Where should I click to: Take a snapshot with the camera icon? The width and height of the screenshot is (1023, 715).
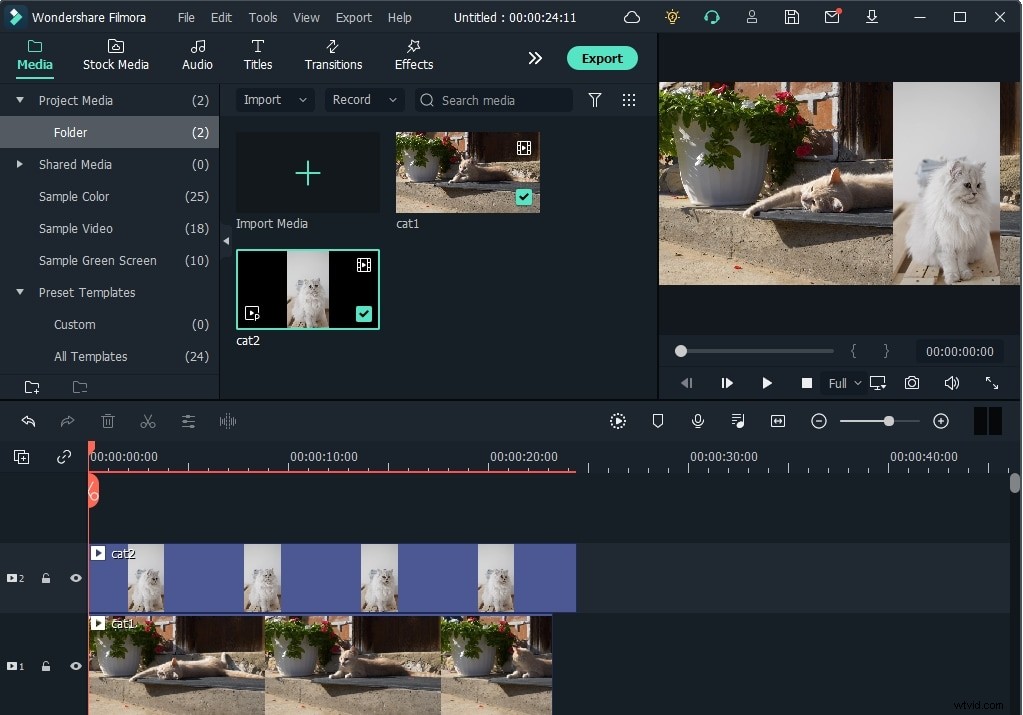911,383
